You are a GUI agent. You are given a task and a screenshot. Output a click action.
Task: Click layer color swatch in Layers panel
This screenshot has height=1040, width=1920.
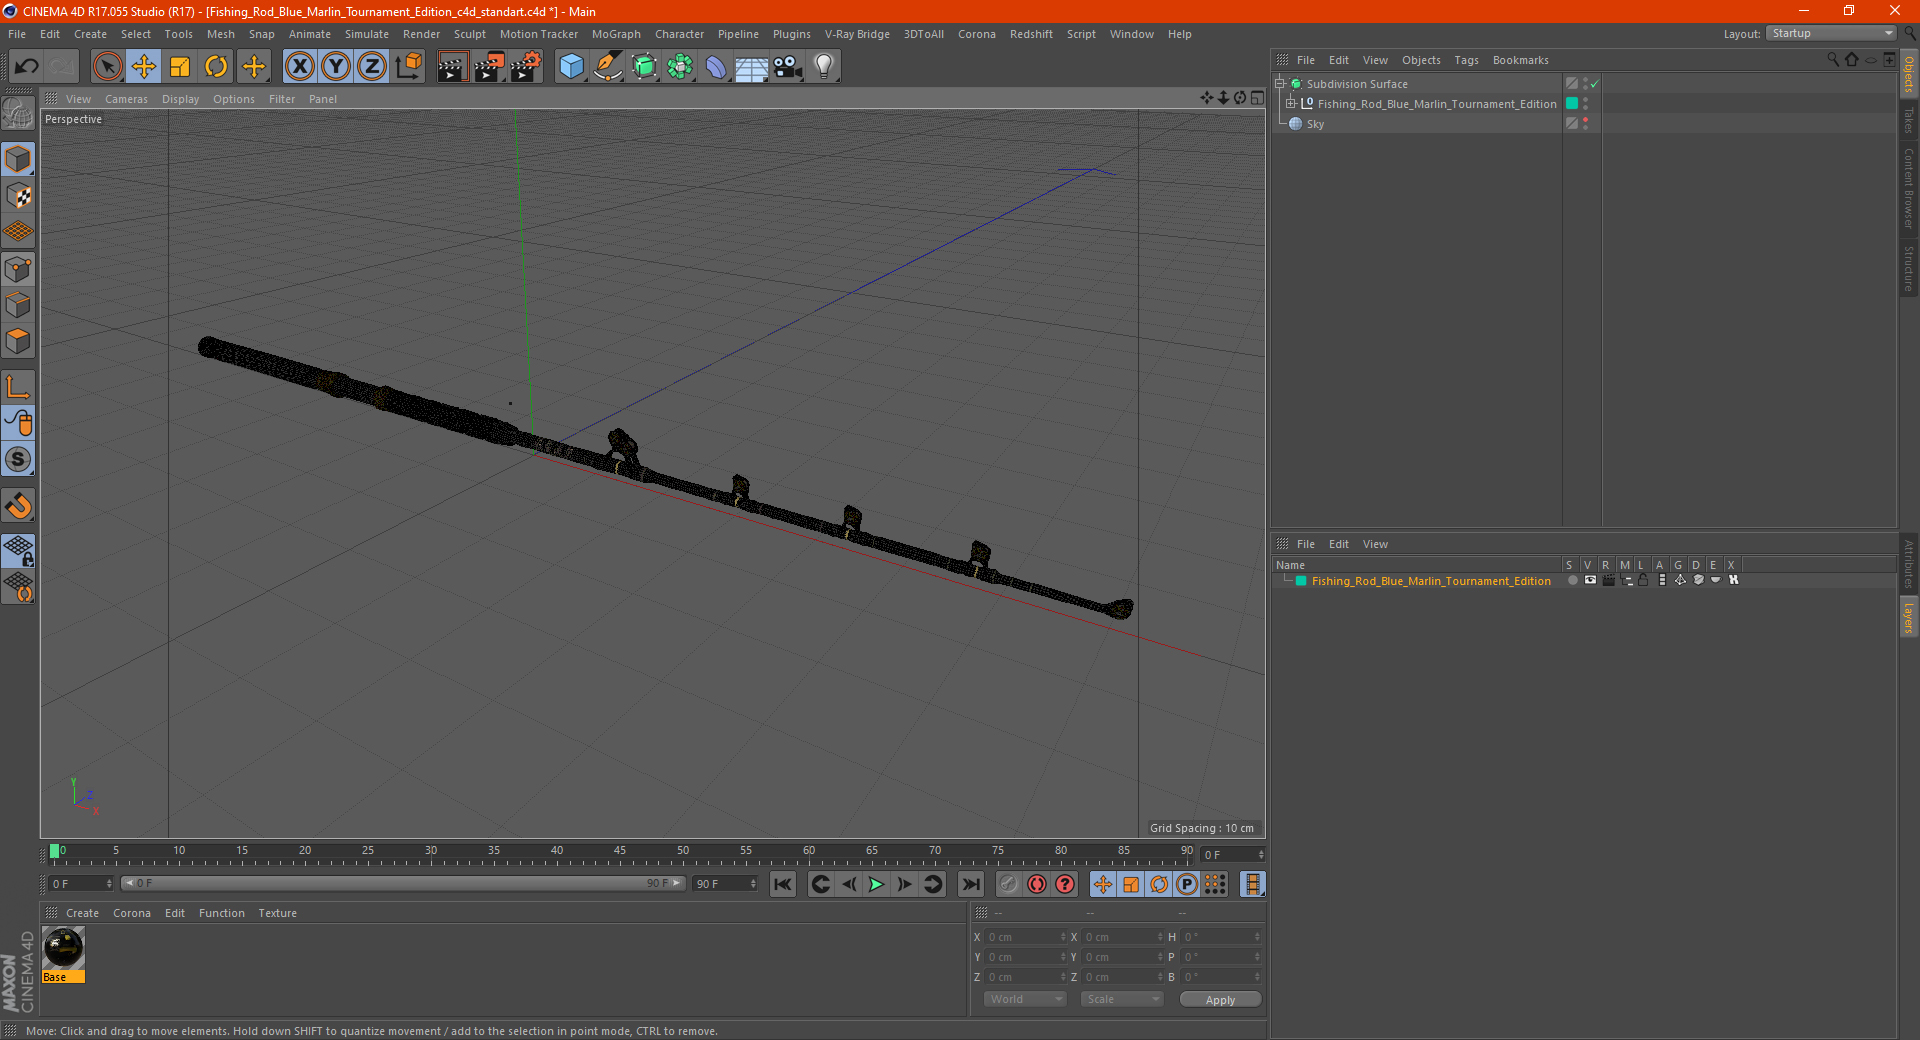1301,581
